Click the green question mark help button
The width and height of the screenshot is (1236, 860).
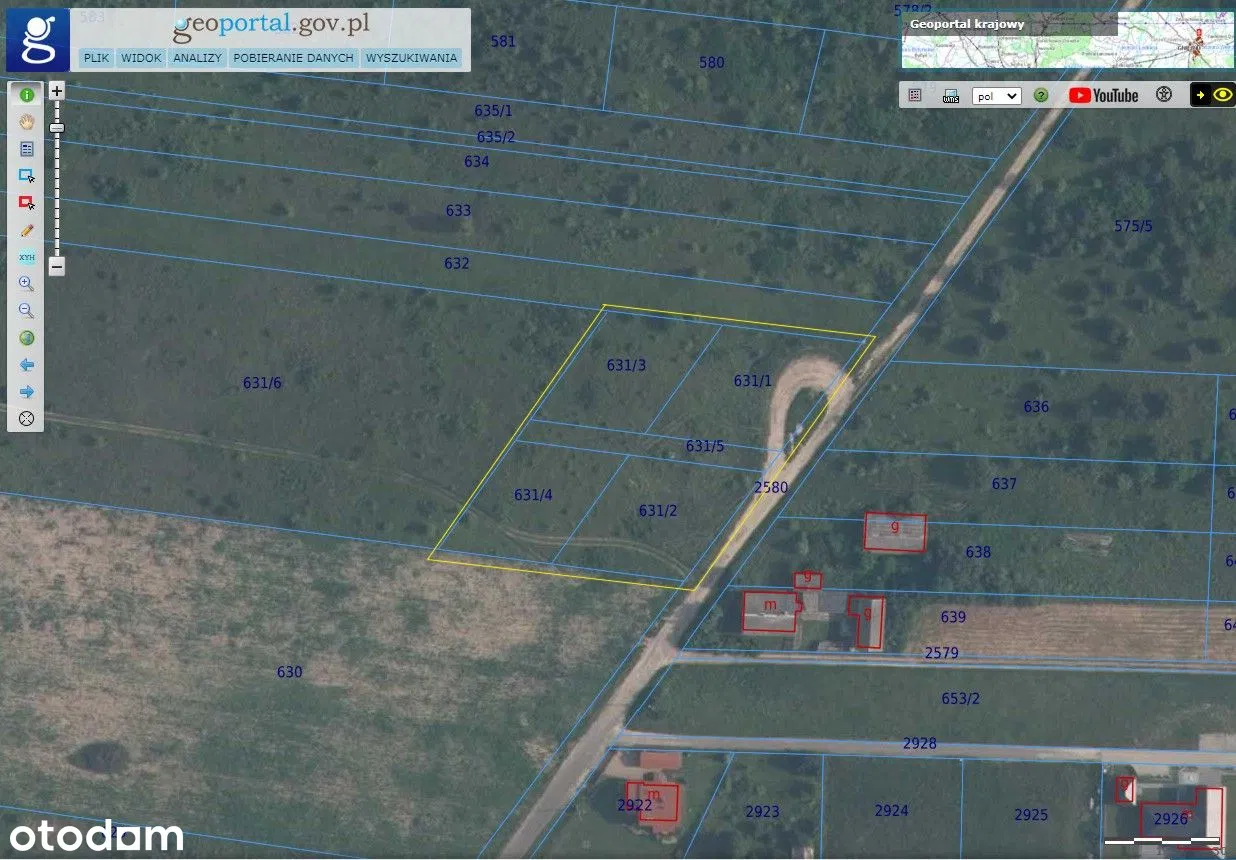tap(1041, 96)
